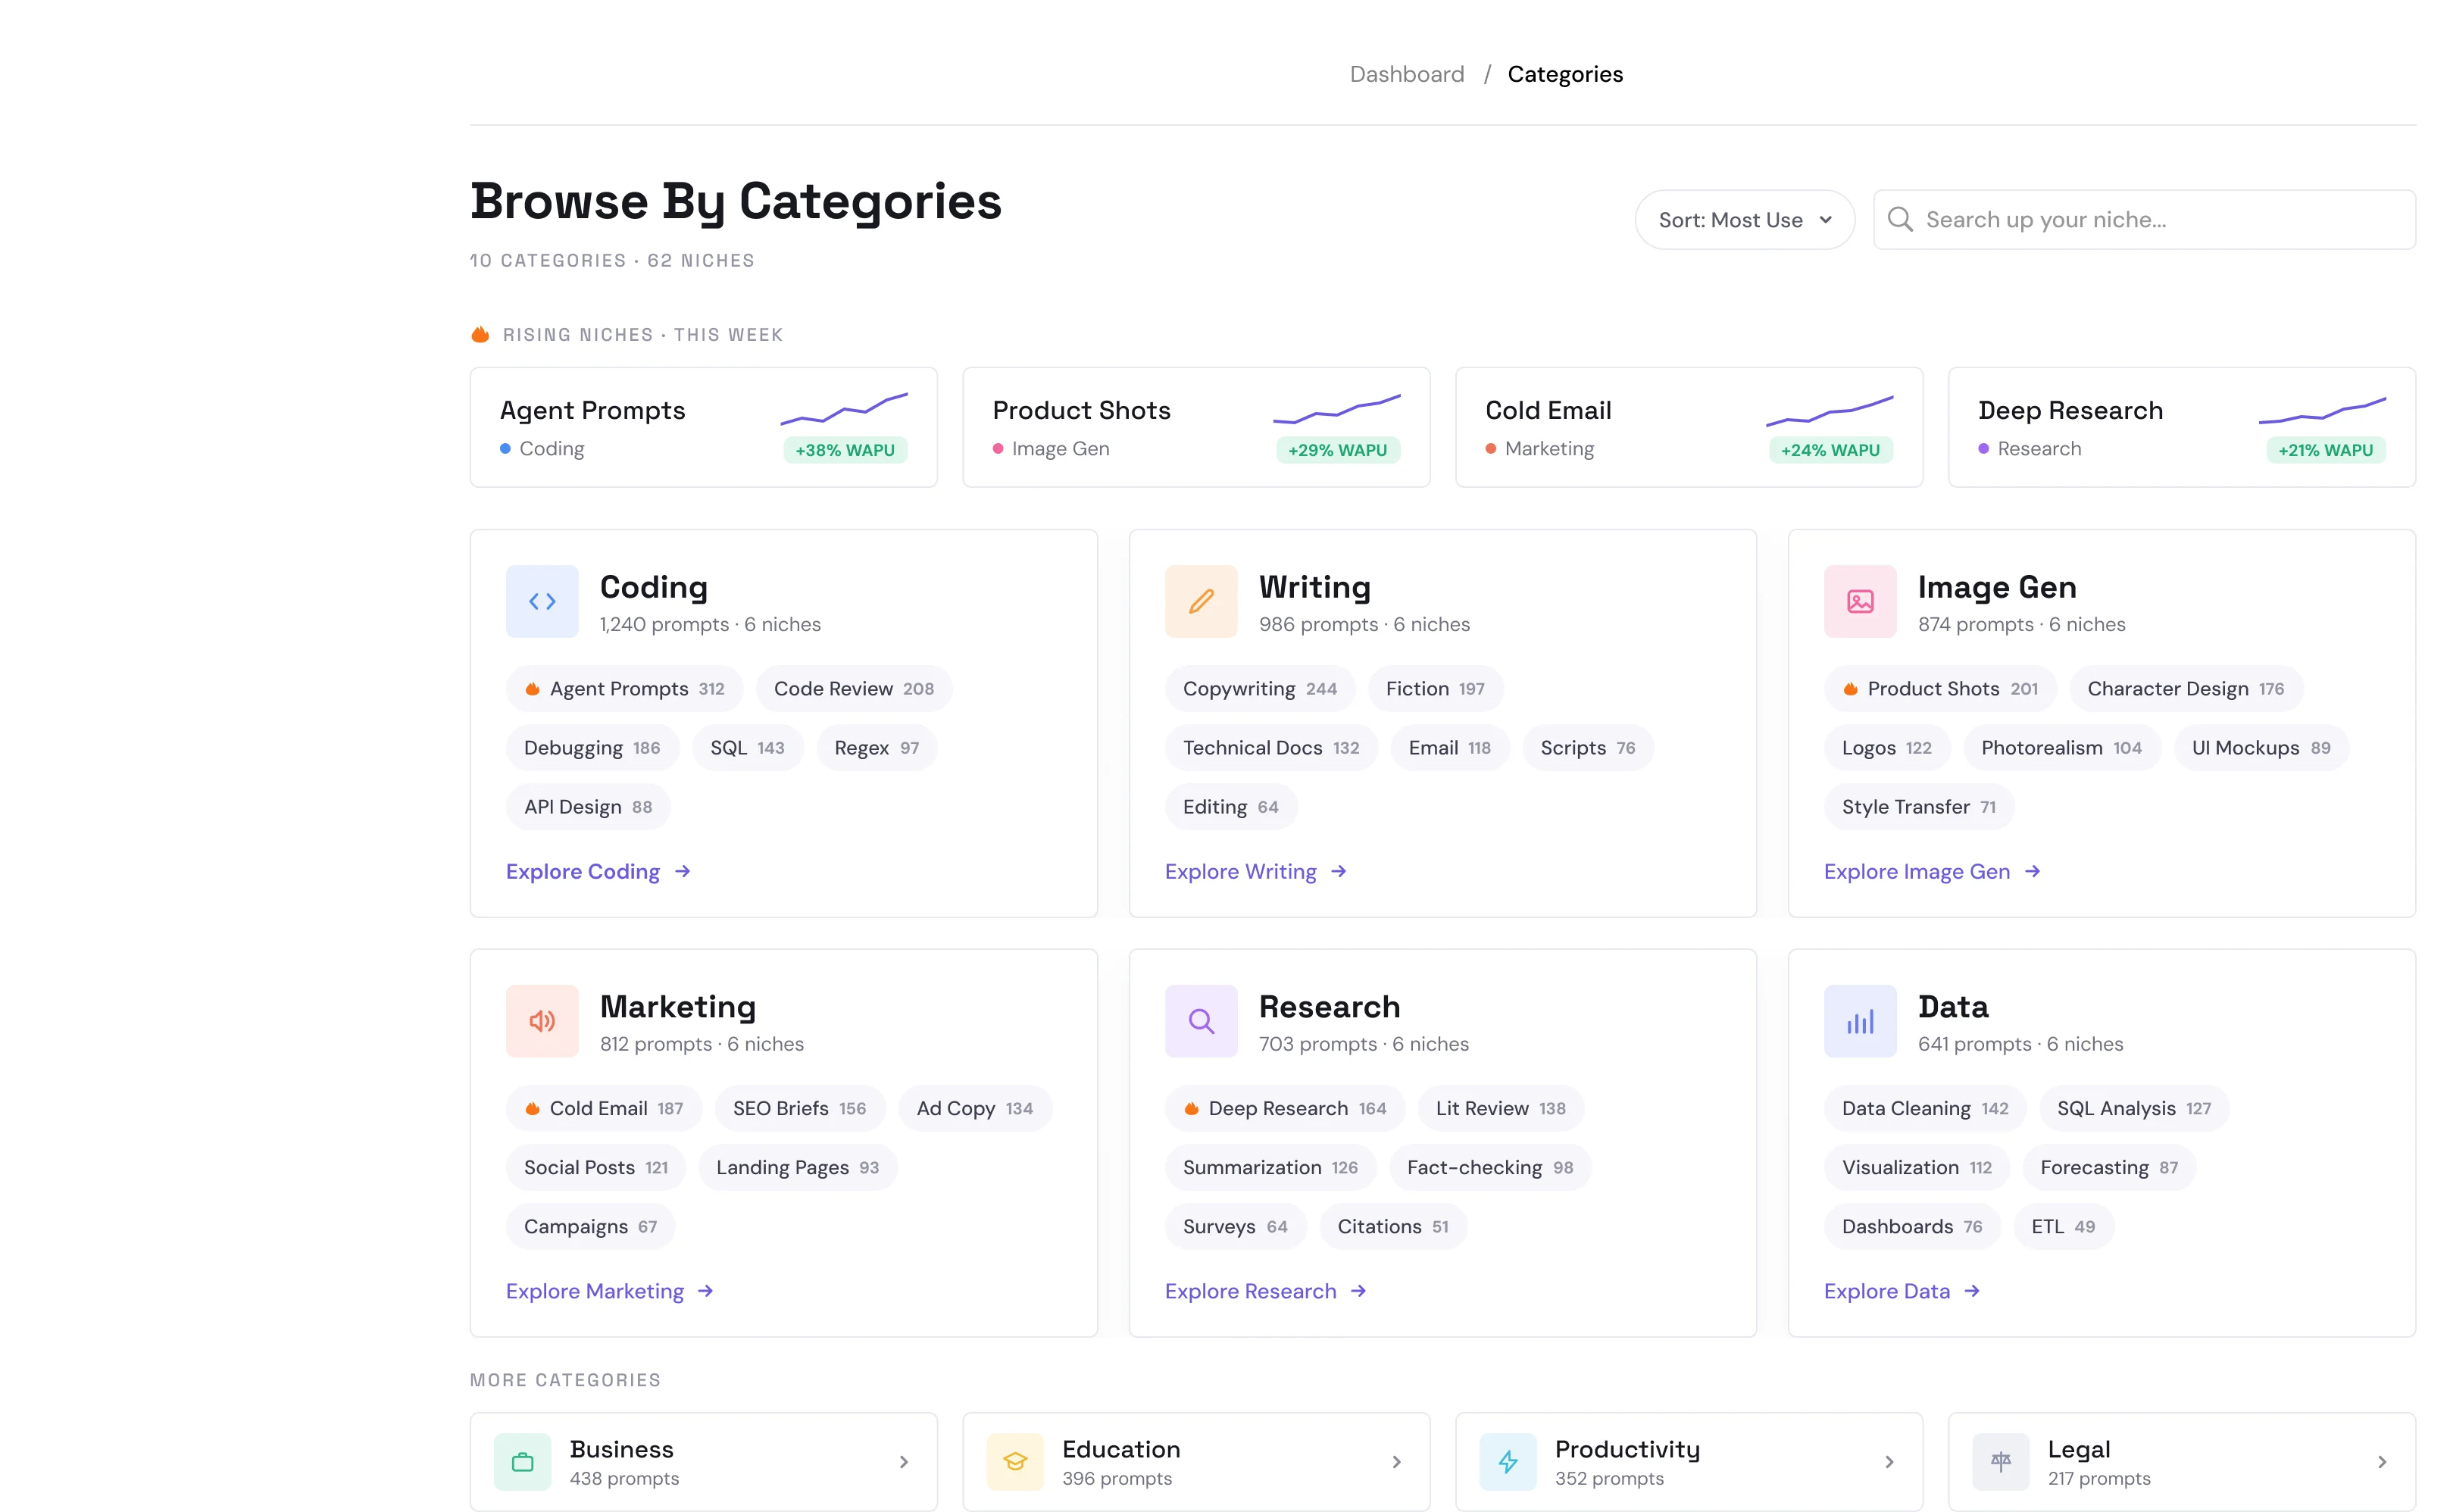This screenshot has width=2450, height=1512.
Task: Open the Sort: Most Use dropdown
Action: (1745, 220)
